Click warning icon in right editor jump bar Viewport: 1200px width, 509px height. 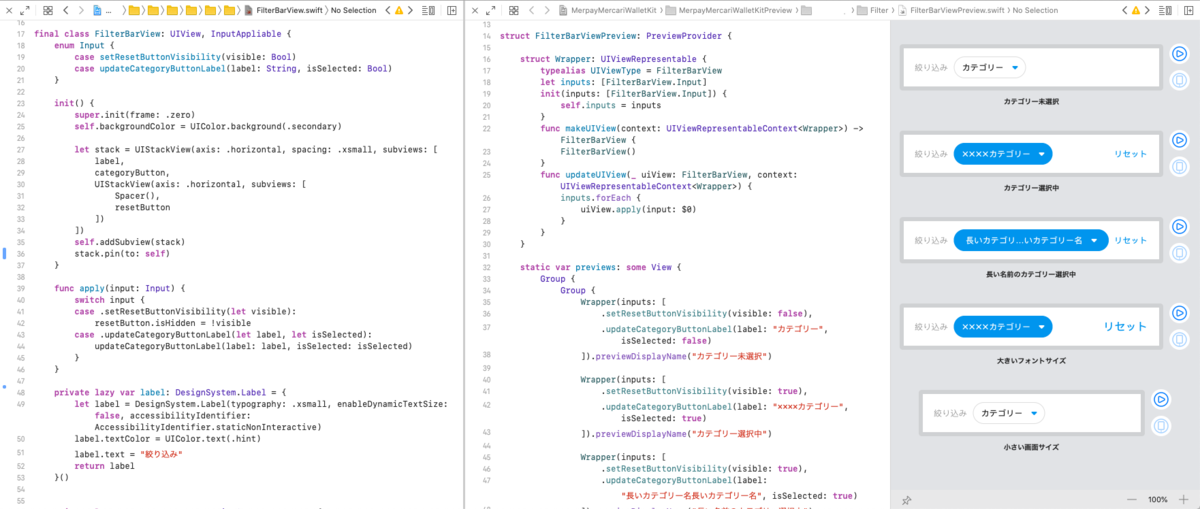(x=1135, y=9)
